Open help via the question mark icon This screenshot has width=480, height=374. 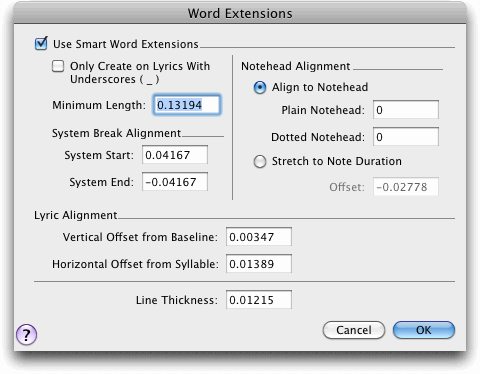tap(26, 334)
